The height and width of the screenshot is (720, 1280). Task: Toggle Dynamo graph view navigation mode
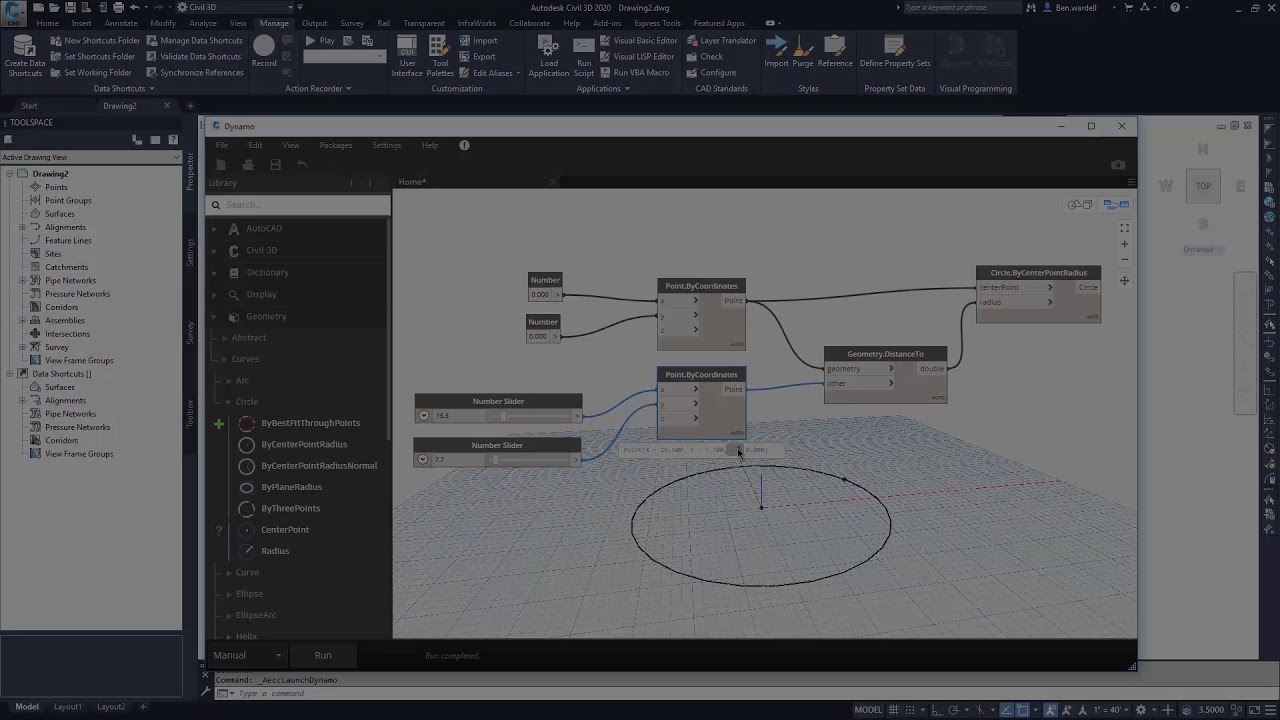point(1116,205)
